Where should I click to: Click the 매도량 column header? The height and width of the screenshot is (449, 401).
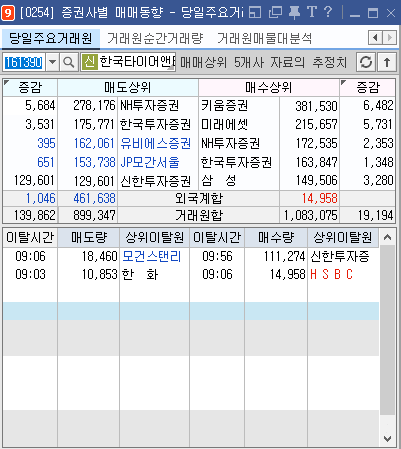tap(88, 238)
